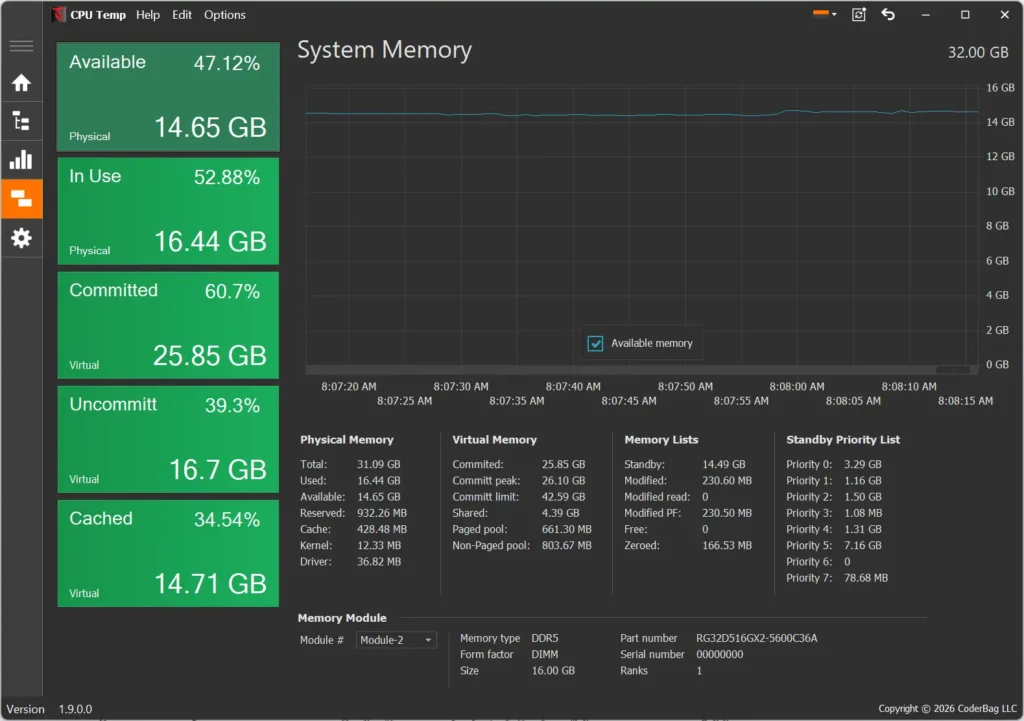This screenshot has height=721, width=1024.
Task: Click the 16 GB y-axis label
Action: click(1000, 88)
